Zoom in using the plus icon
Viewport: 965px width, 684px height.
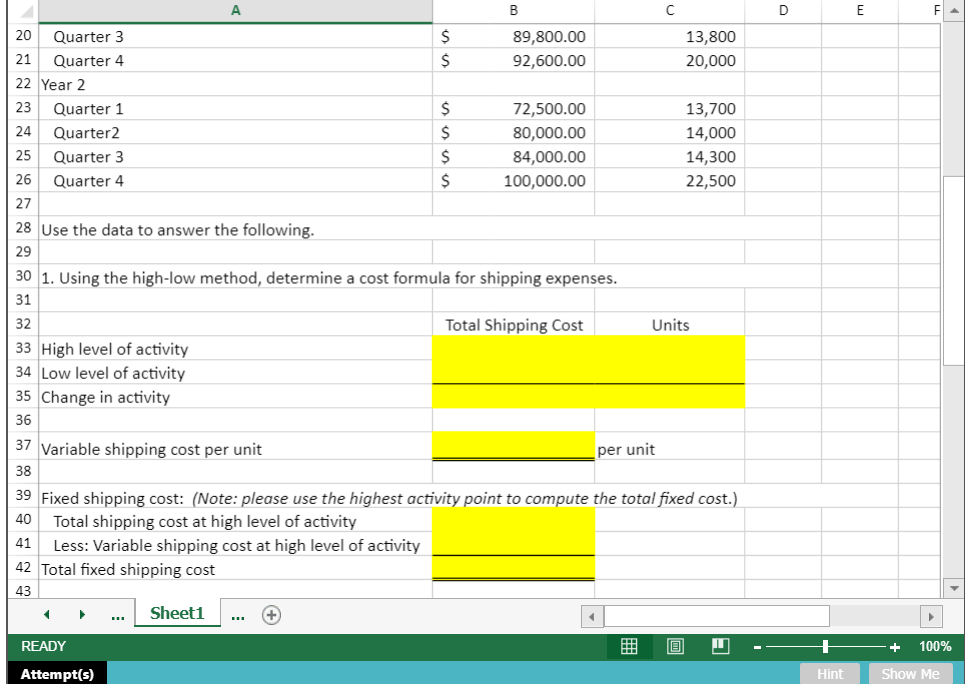(893, 646)
